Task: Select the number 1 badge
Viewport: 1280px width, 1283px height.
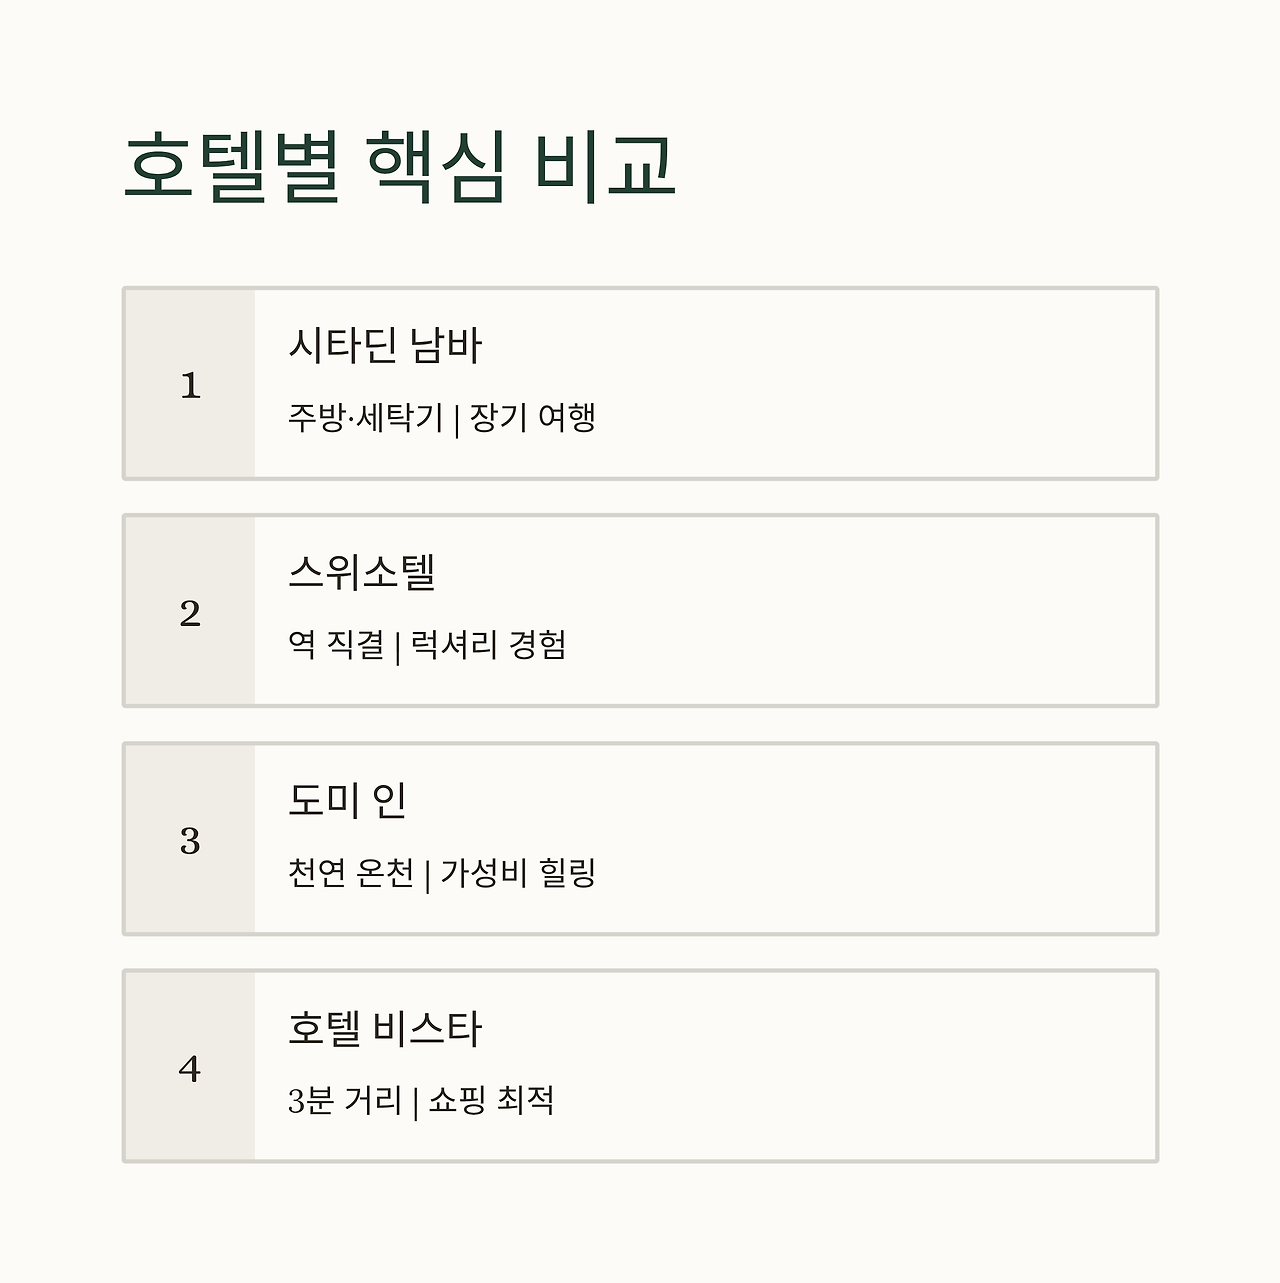Action: tap(190, 385)
